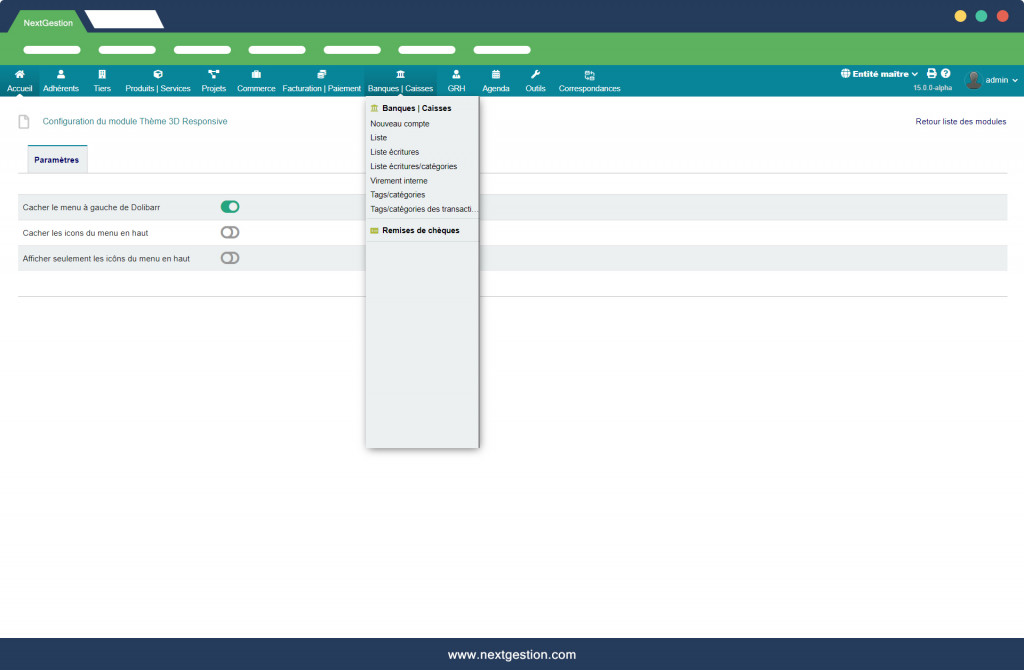Open 'Remises de chèques' menu section
The image size is (1024, 670).
point(420,231)
